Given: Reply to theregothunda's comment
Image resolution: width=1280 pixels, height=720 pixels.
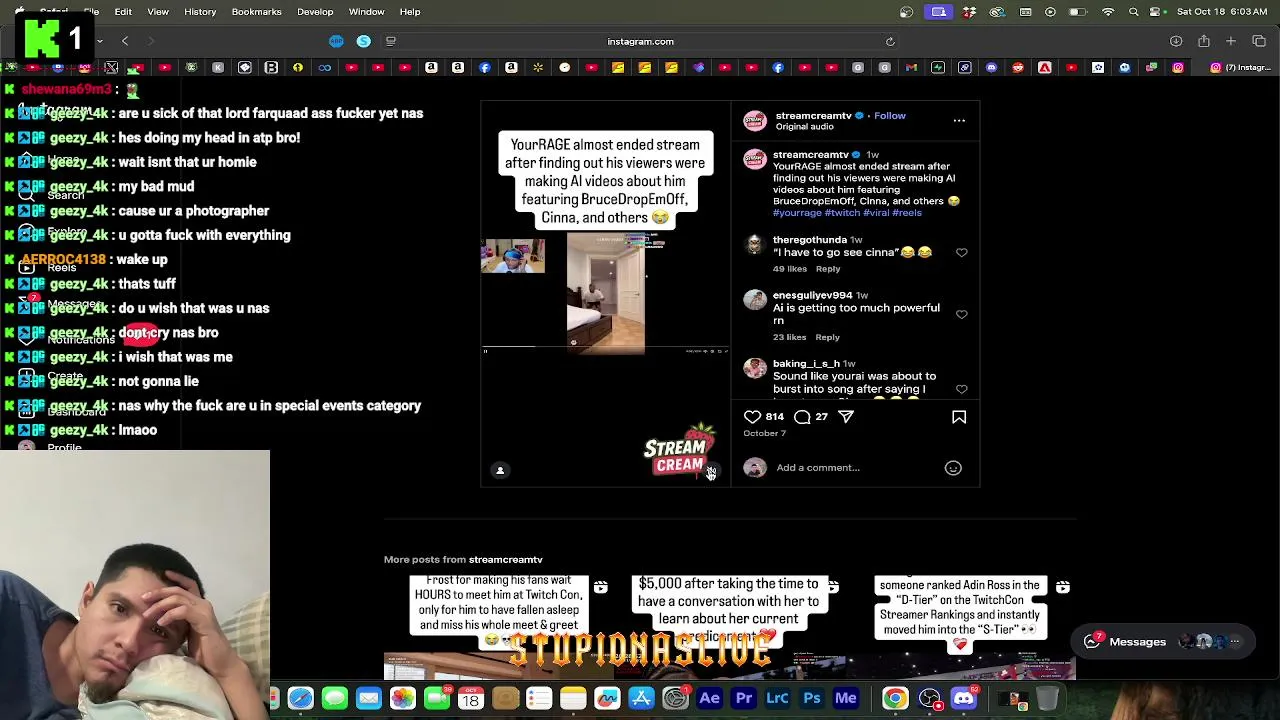Looking at the screenshot, I should point(828,269).
